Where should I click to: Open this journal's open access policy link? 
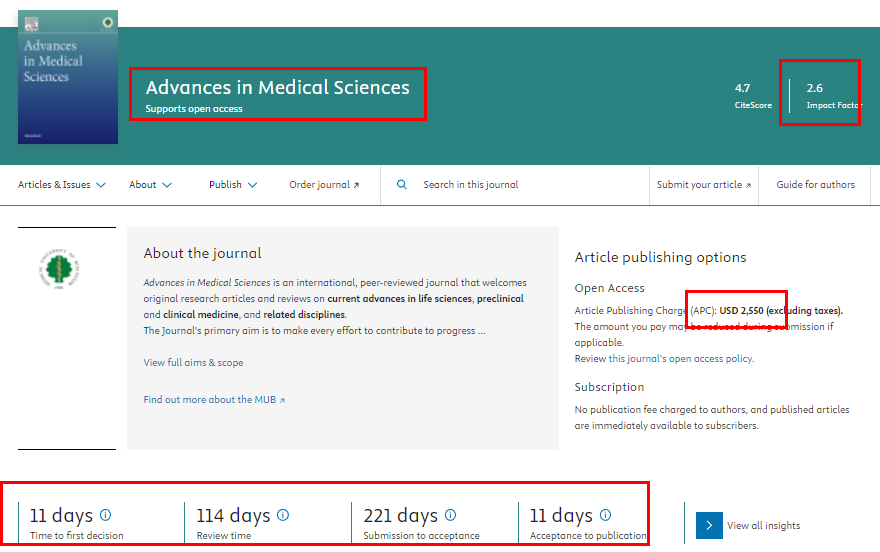pyautogui.click(x=680, y=359)
